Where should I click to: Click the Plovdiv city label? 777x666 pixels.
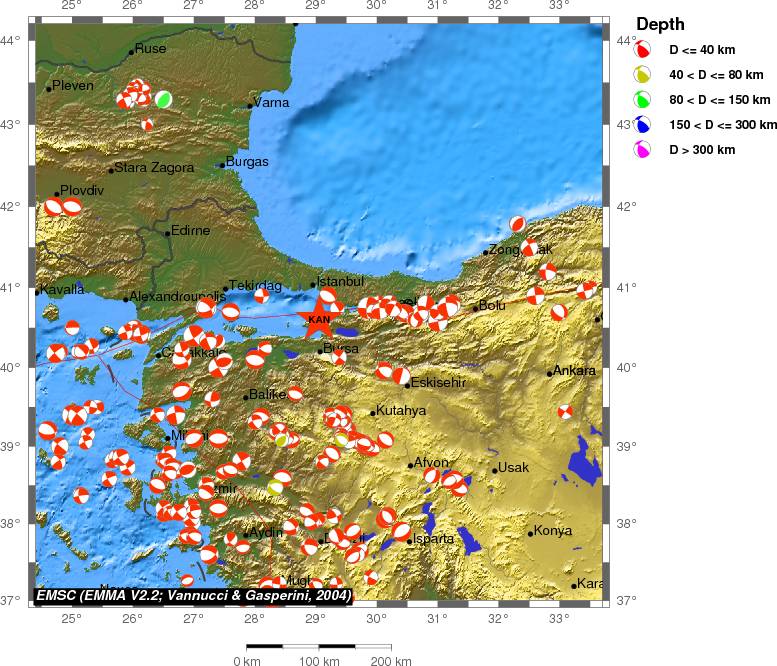tap(81, 190)
